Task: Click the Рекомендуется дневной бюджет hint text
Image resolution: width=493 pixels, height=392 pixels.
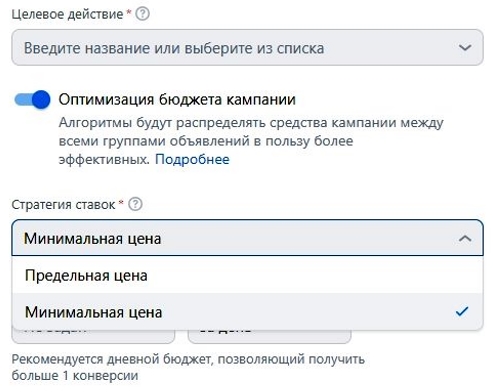Action: (x=188, y=367)
